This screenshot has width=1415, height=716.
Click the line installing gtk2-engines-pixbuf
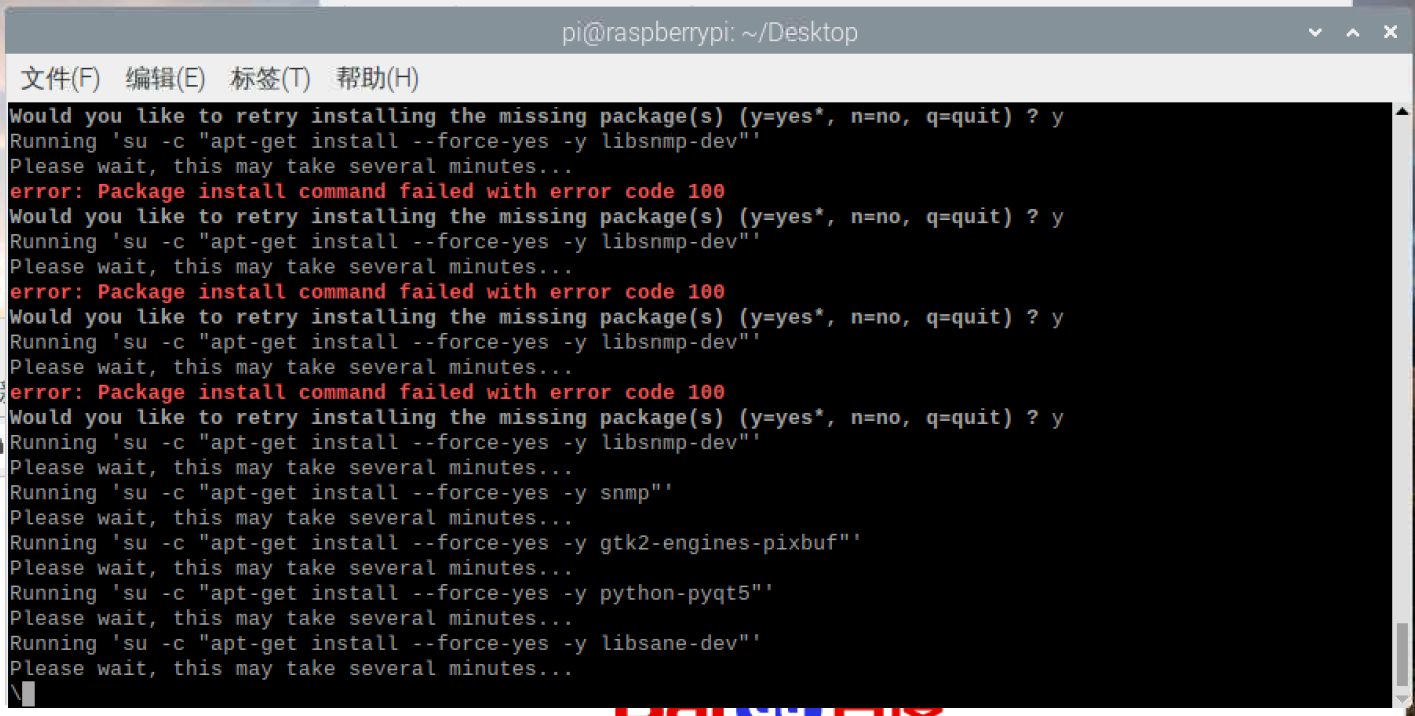(436, 543)
